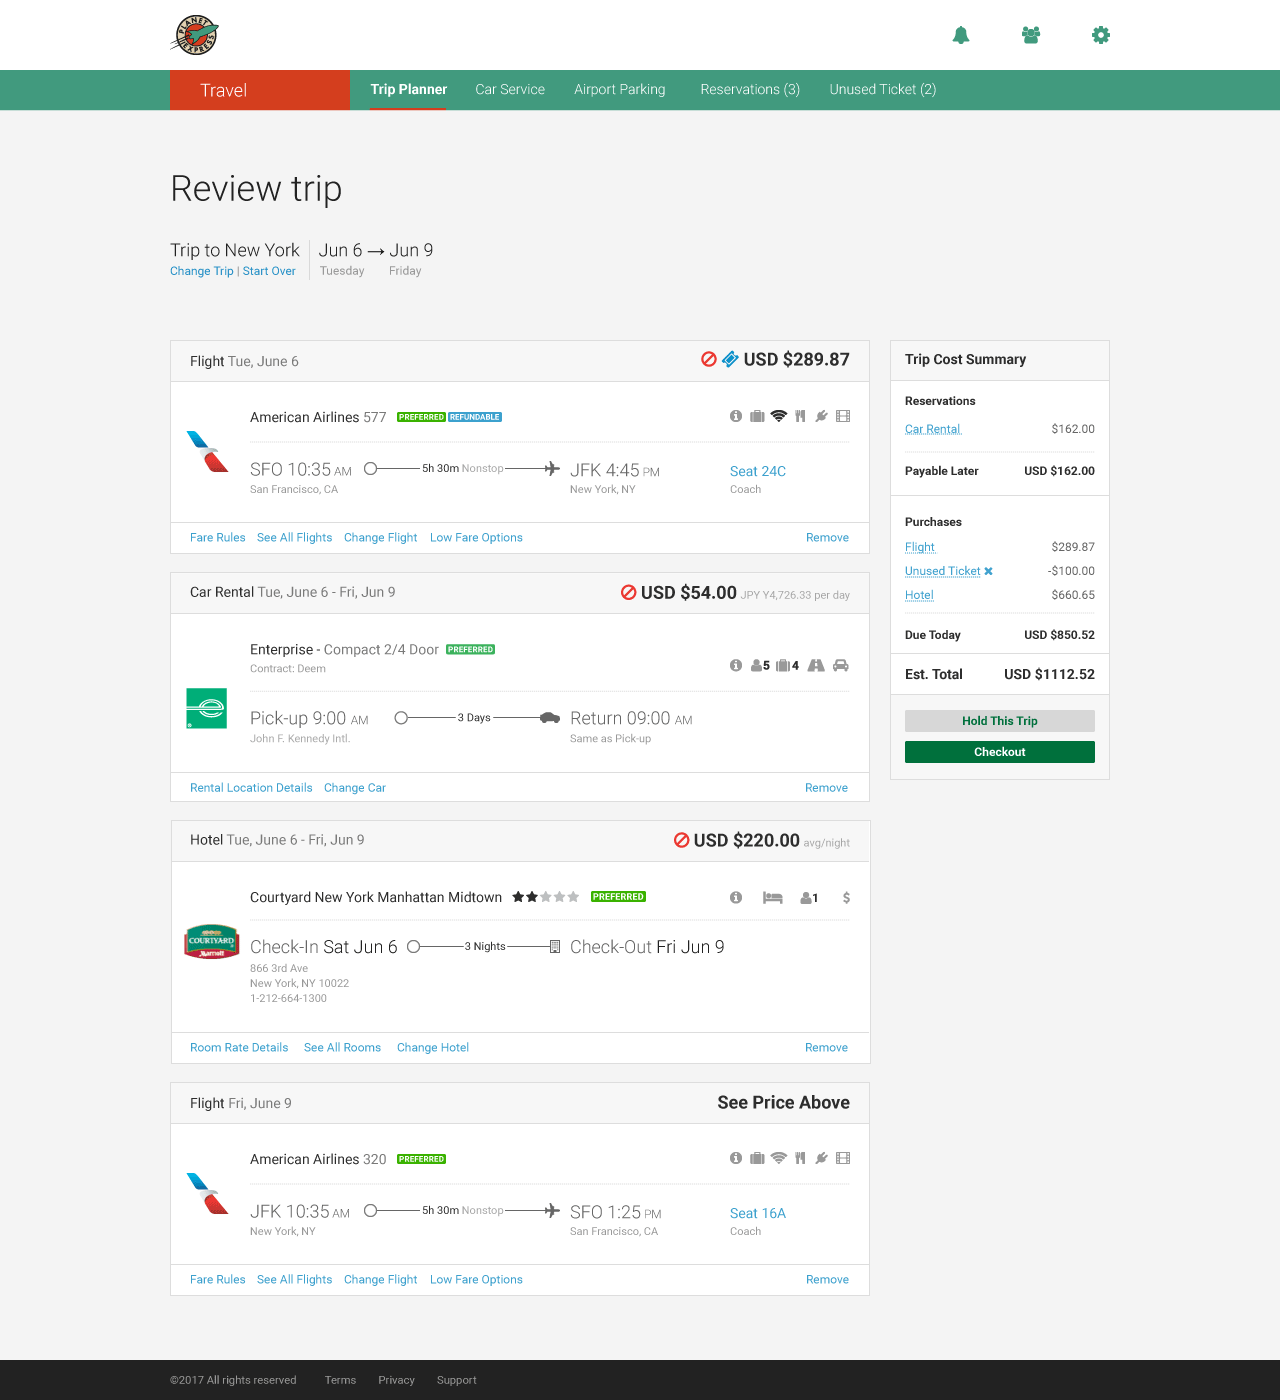
Task: Click Car Rental in cost summary
Action: [x=933, y=429]
